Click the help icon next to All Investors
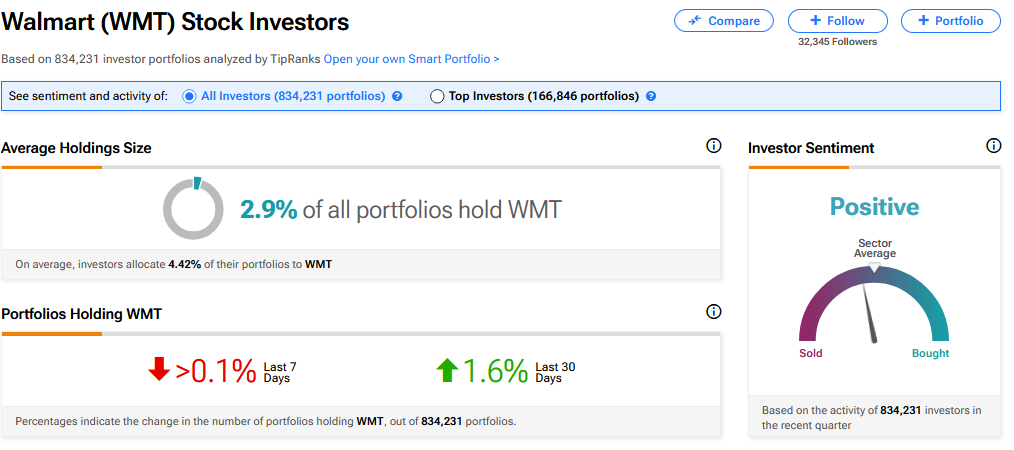Screen dimensions: 1014x450 point(397,97)
